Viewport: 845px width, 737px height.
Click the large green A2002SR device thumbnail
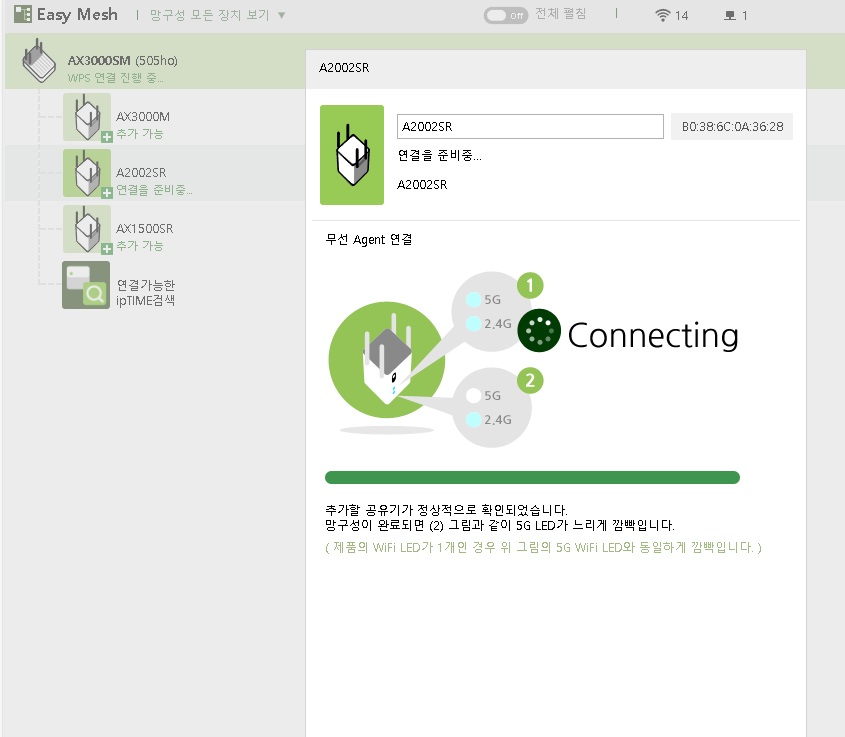352,155
